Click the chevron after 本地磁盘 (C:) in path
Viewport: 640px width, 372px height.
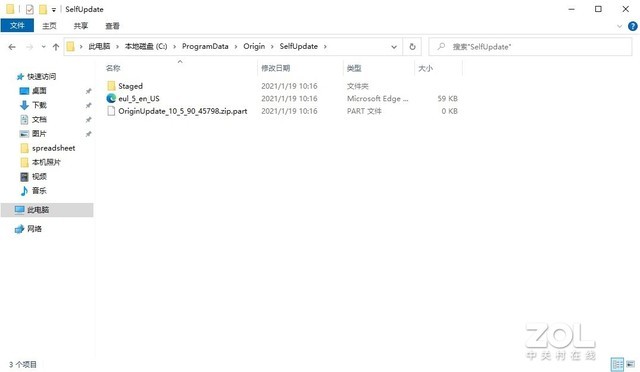point(175,47)
